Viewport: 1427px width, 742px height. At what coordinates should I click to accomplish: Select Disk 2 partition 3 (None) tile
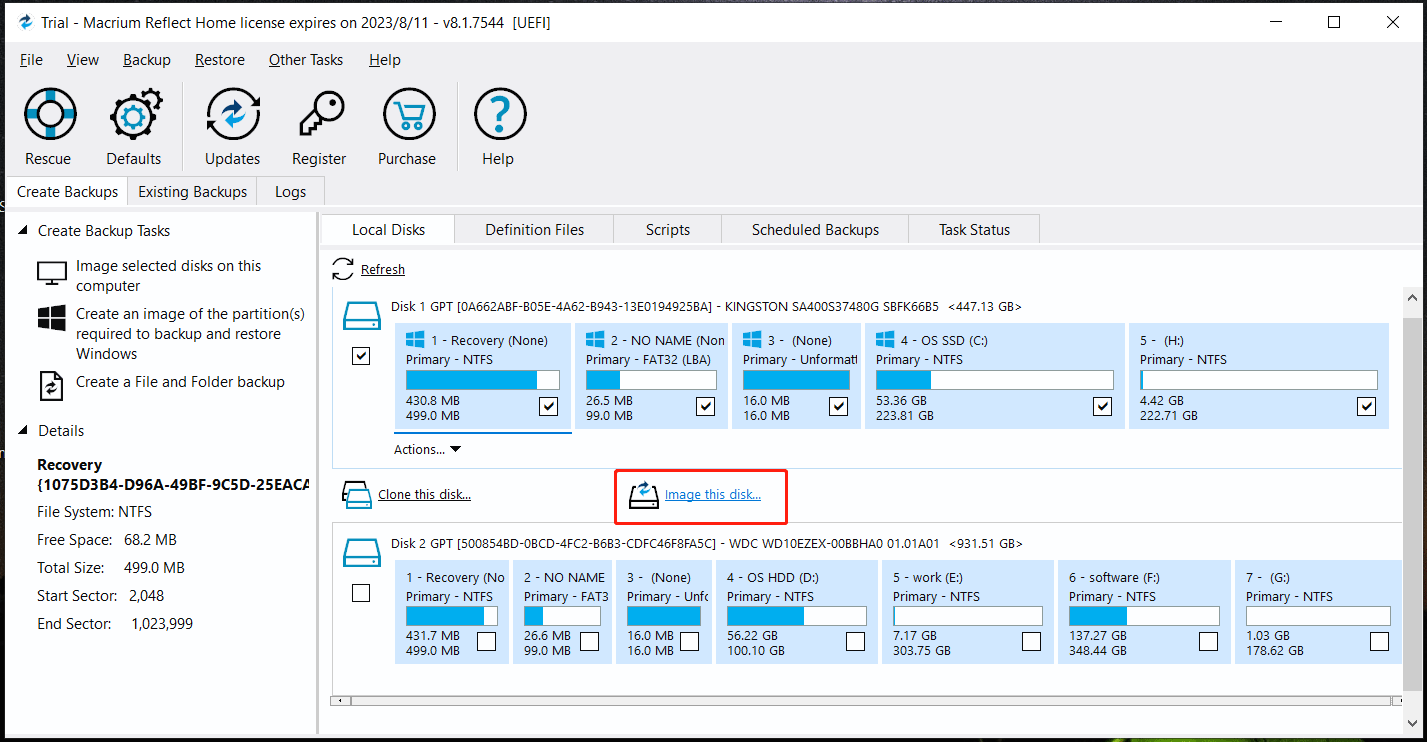tap(663, 612)
